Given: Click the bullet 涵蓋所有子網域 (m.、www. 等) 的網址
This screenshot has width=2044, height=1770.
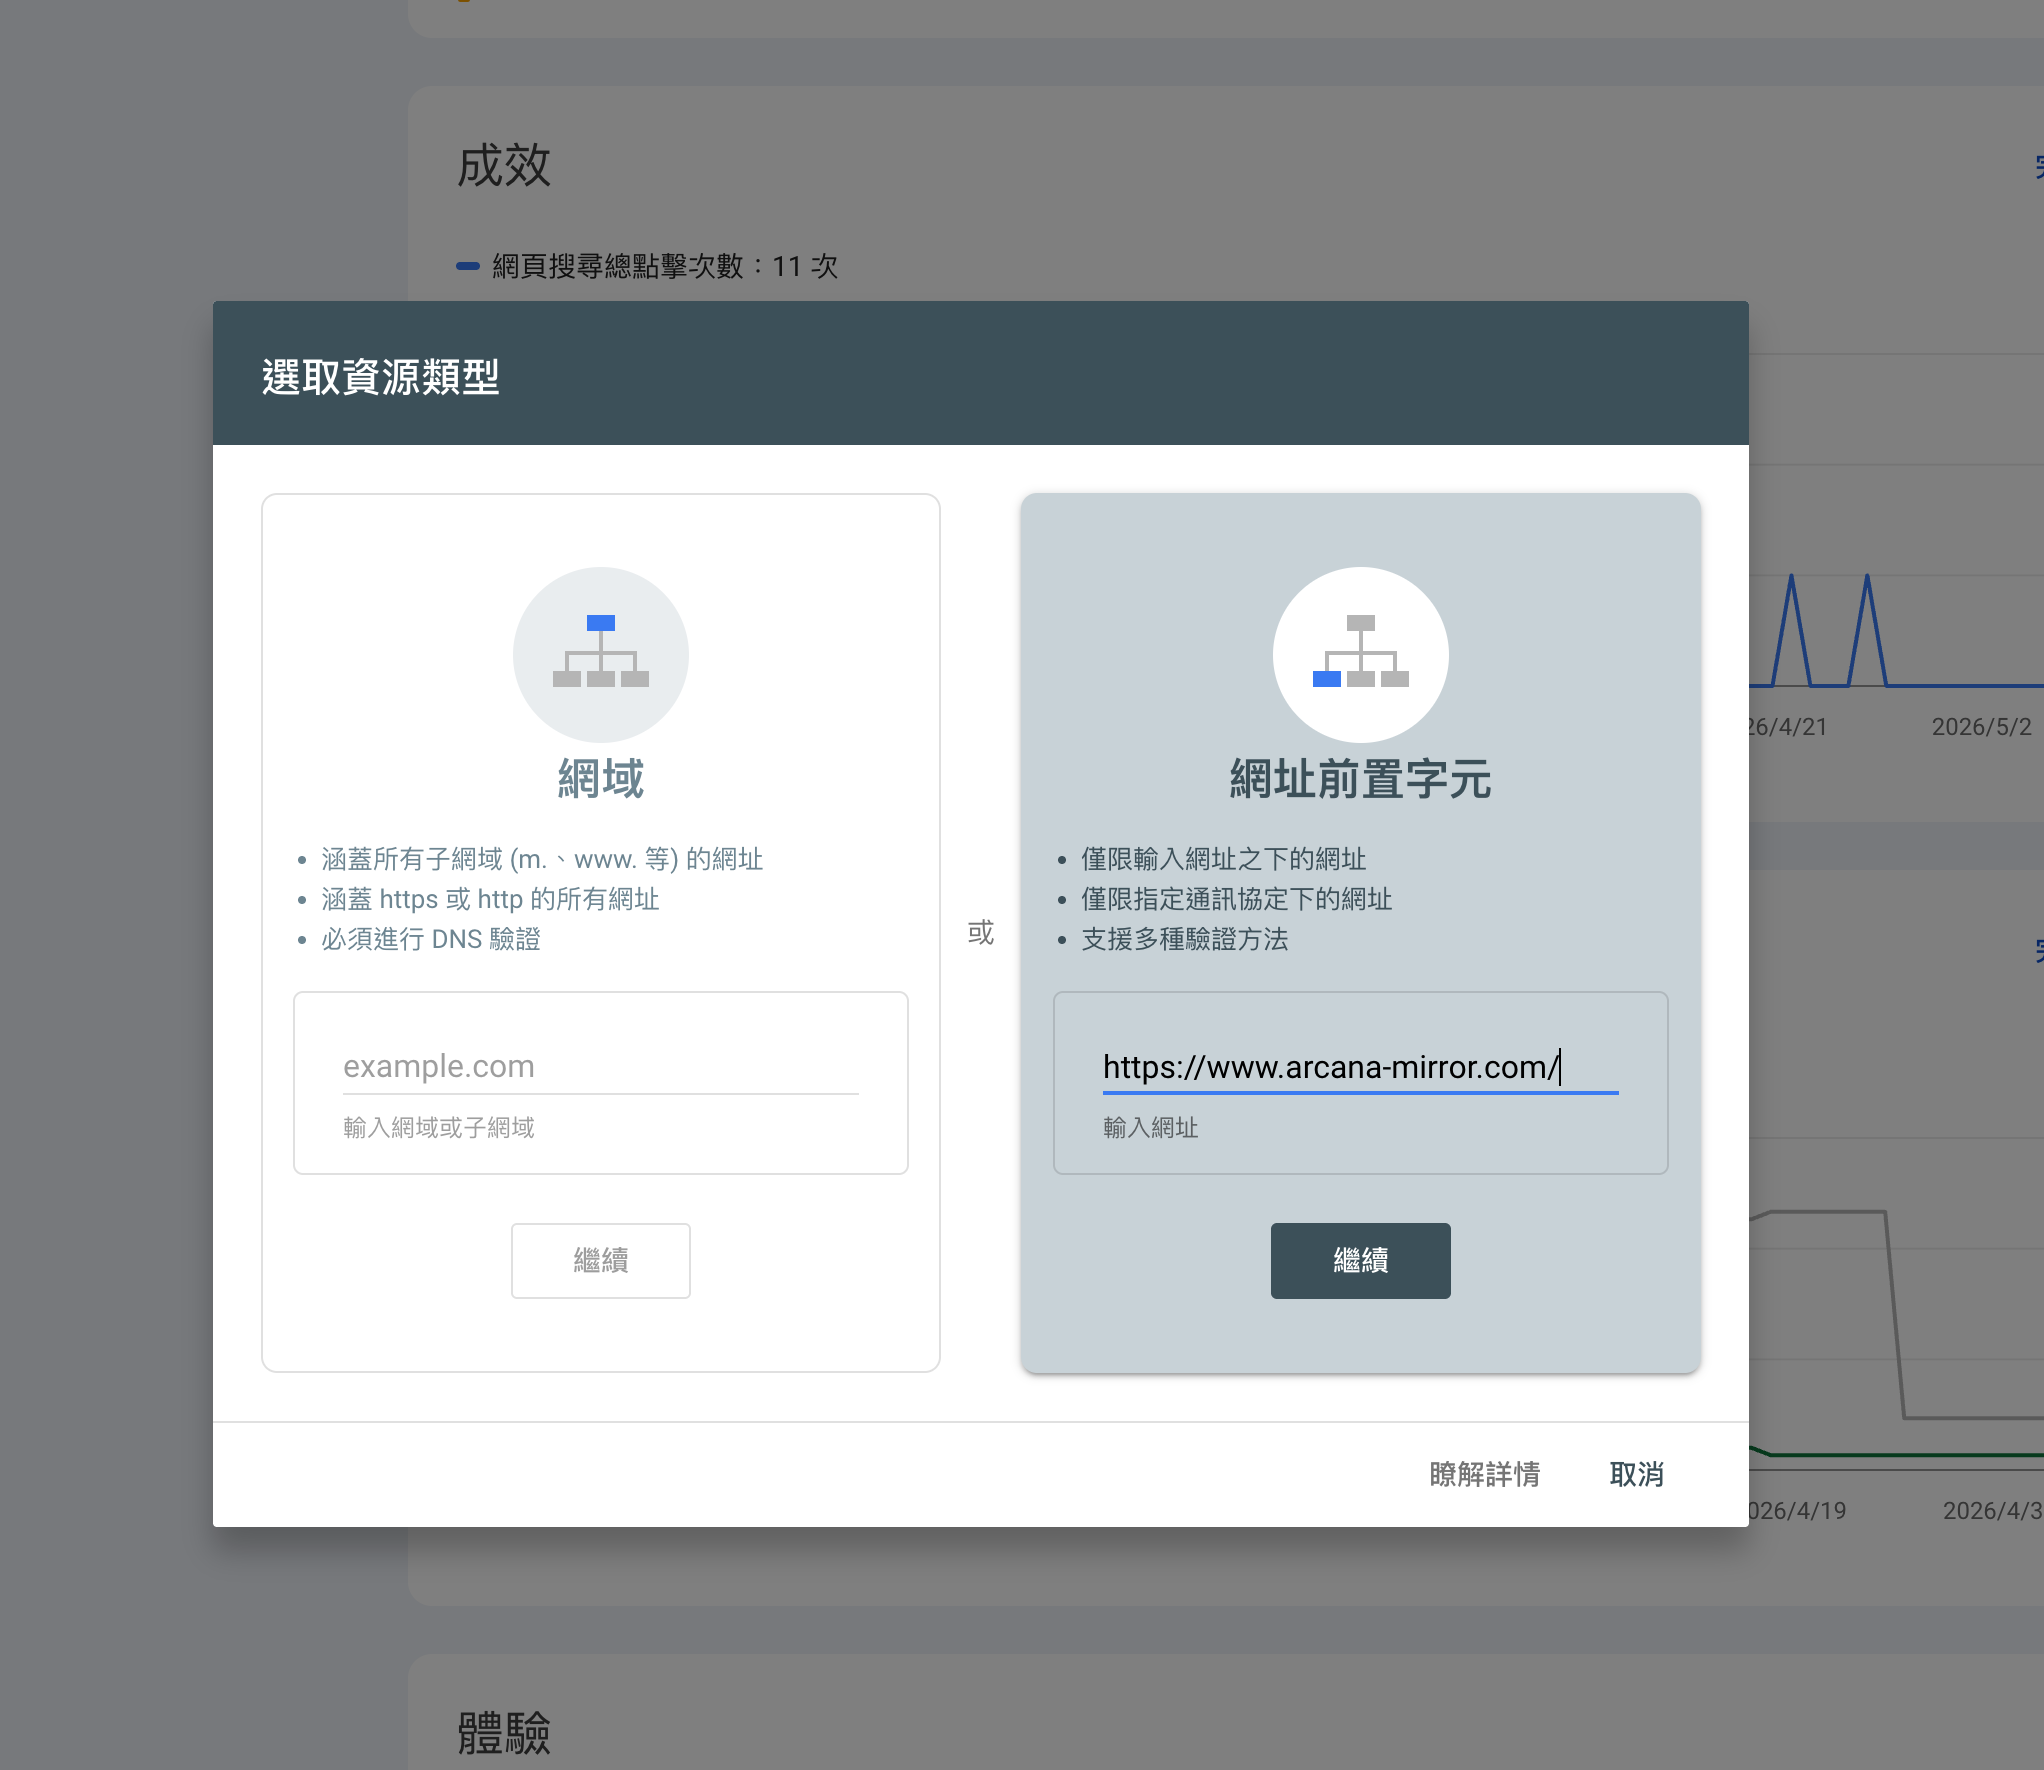Looking at the screenshot, I should coord(542,859).
